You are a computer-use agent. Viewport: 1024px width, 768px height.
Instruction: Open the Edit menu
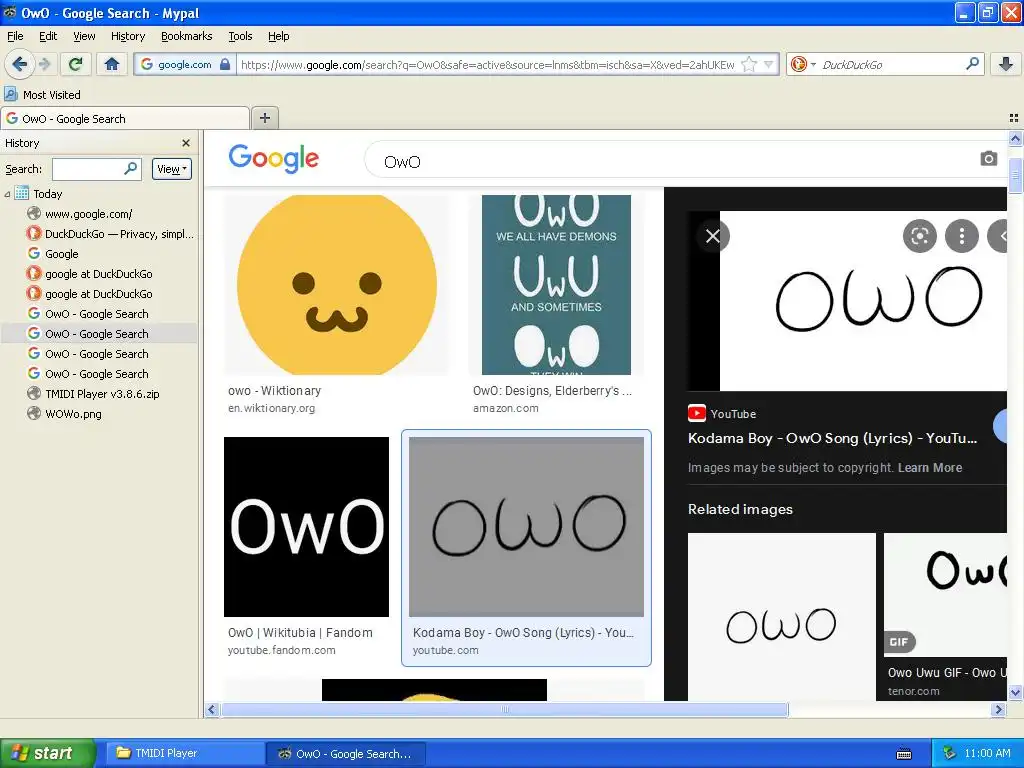coord(48,36)
